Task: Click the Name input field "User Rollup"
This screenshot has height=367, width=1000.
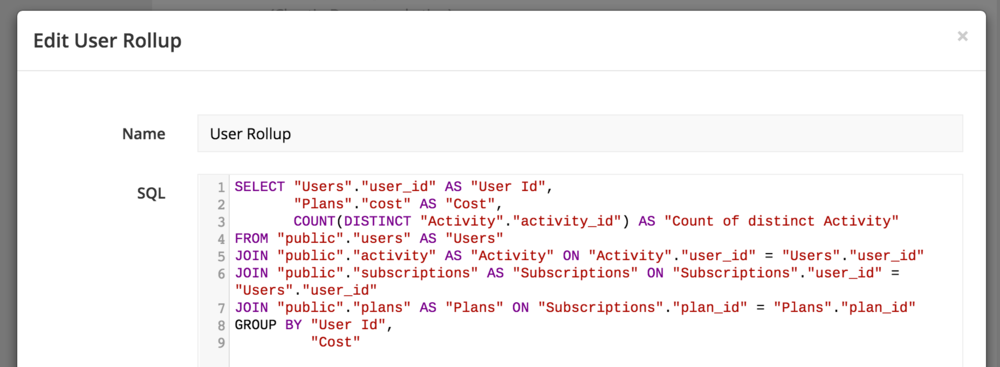Action: (580, 133)
